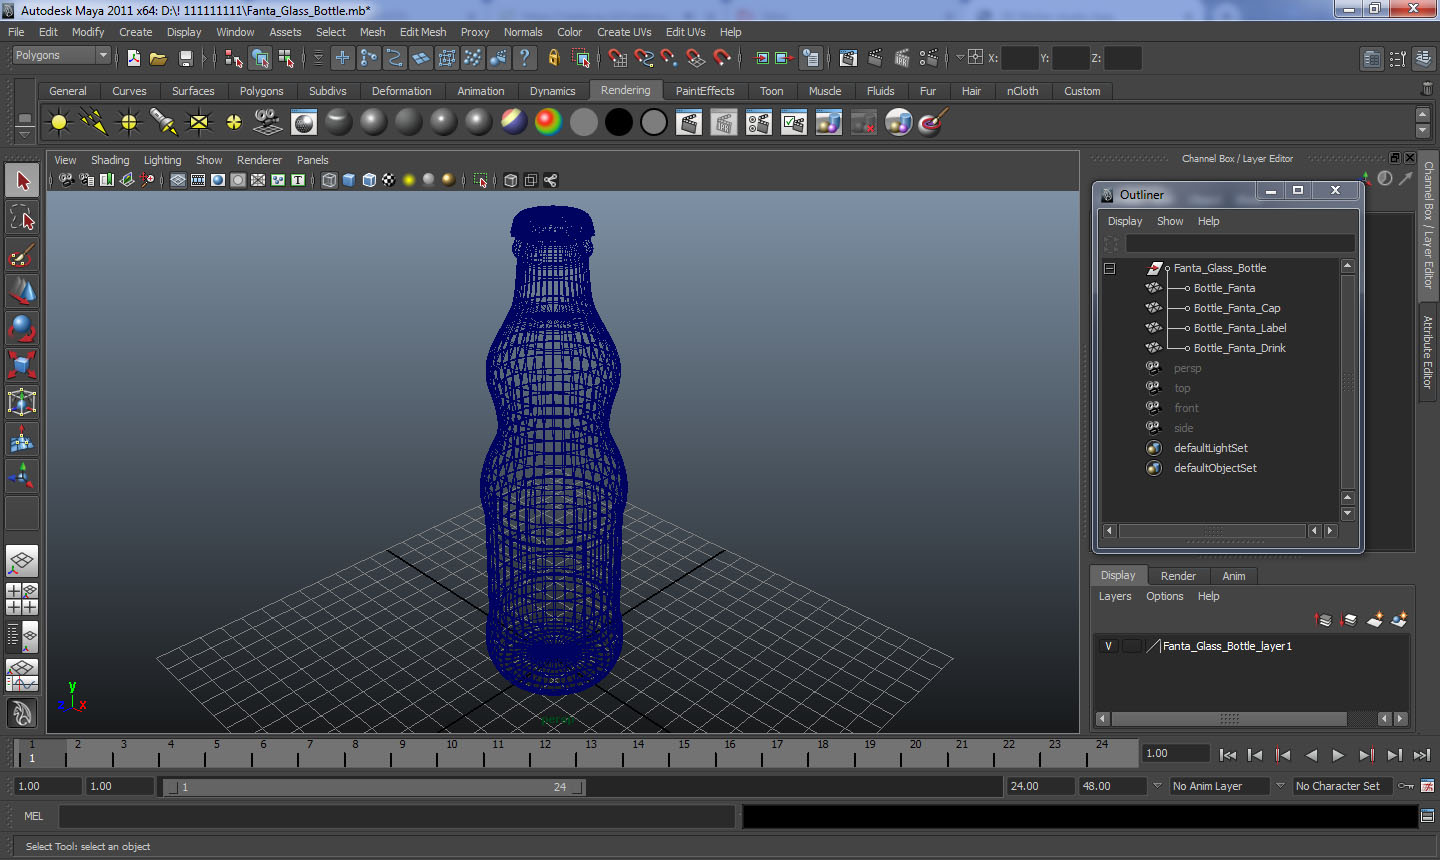The image size is (1440, 860).
Task: Click the lock selection padlock icon
Action: click(553, 58)
